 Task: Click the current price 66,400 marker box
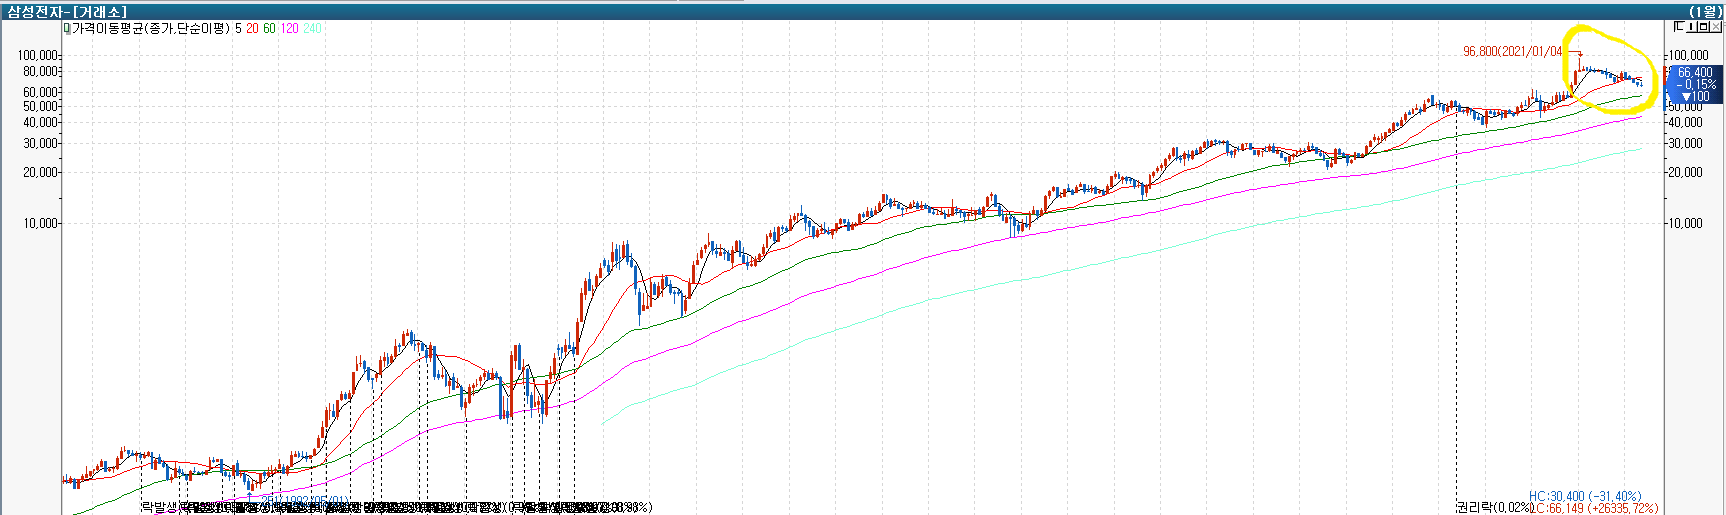pyautogui.click(x=1693, y=73)
